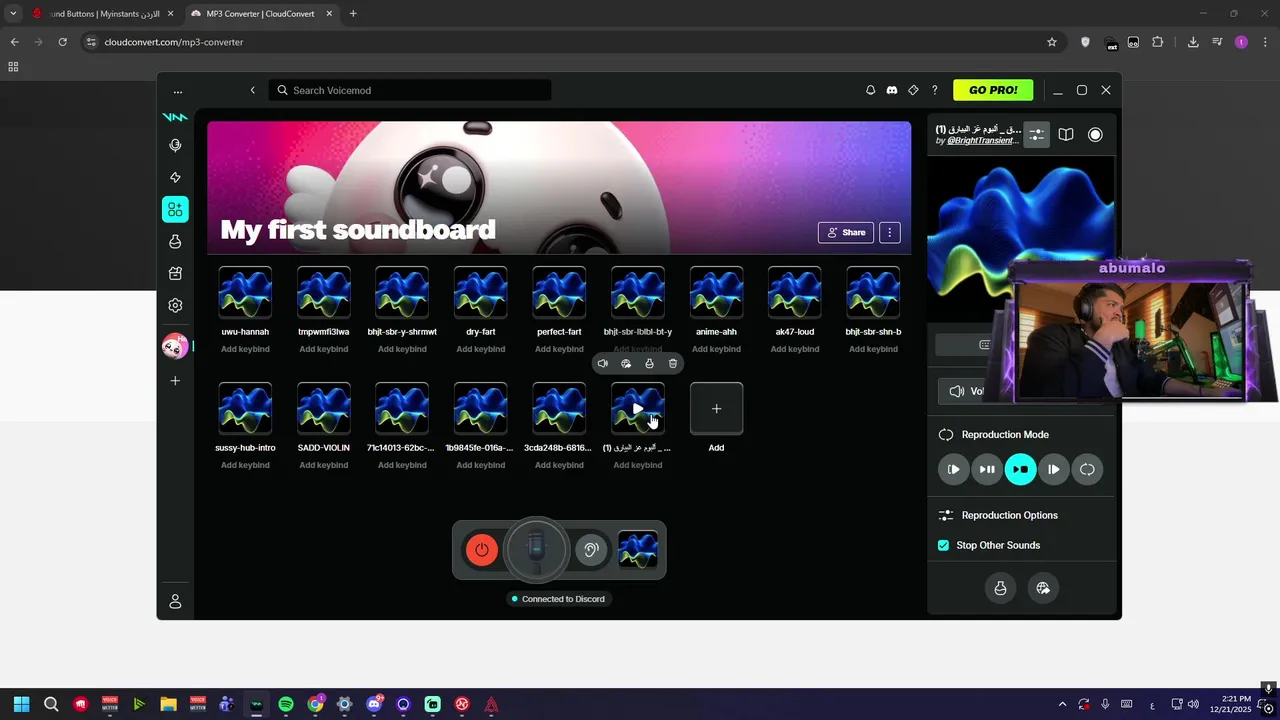Click the share globe icon in hover toolbar

point(626,364)
